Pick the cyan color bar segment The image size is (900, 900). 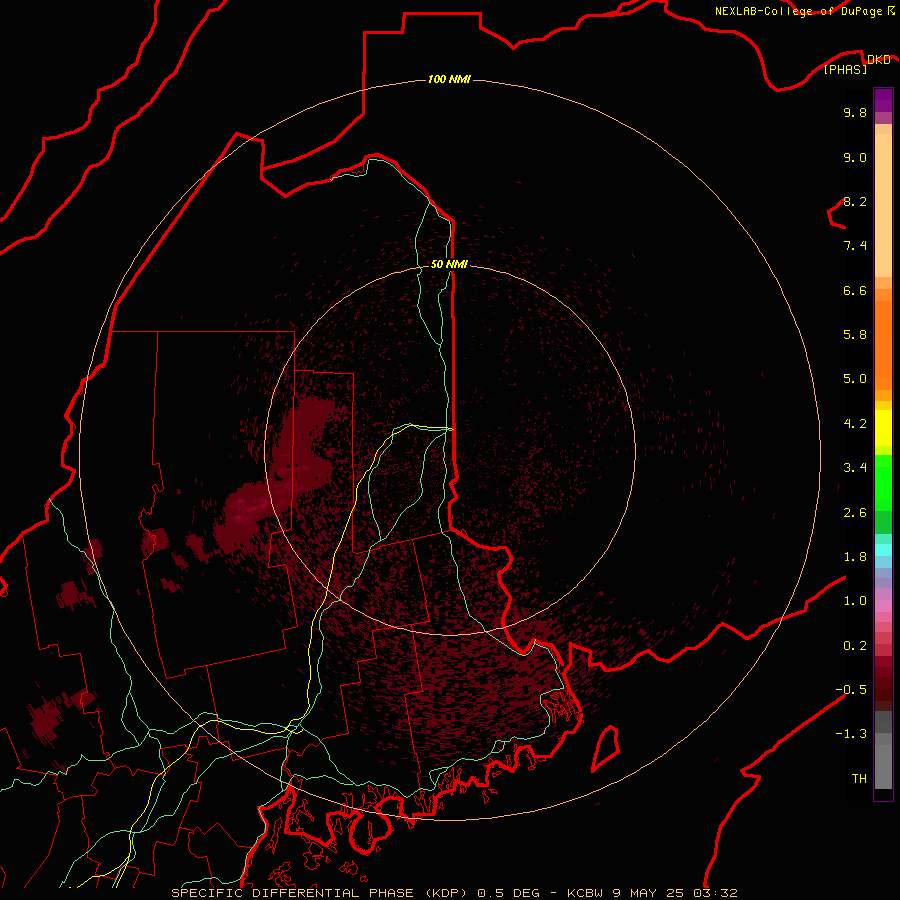click(883, 550)
